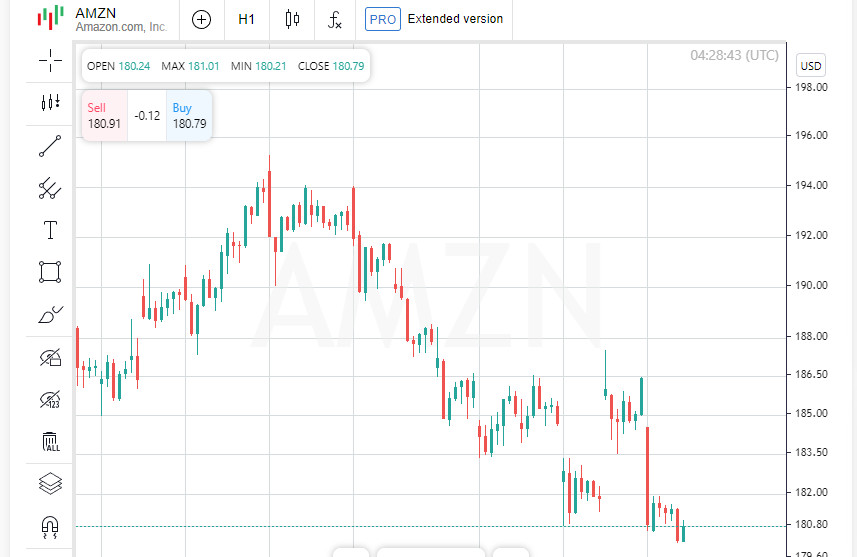Select the brush pattern drawing tool
857x557 pixels.
point(50,314)
